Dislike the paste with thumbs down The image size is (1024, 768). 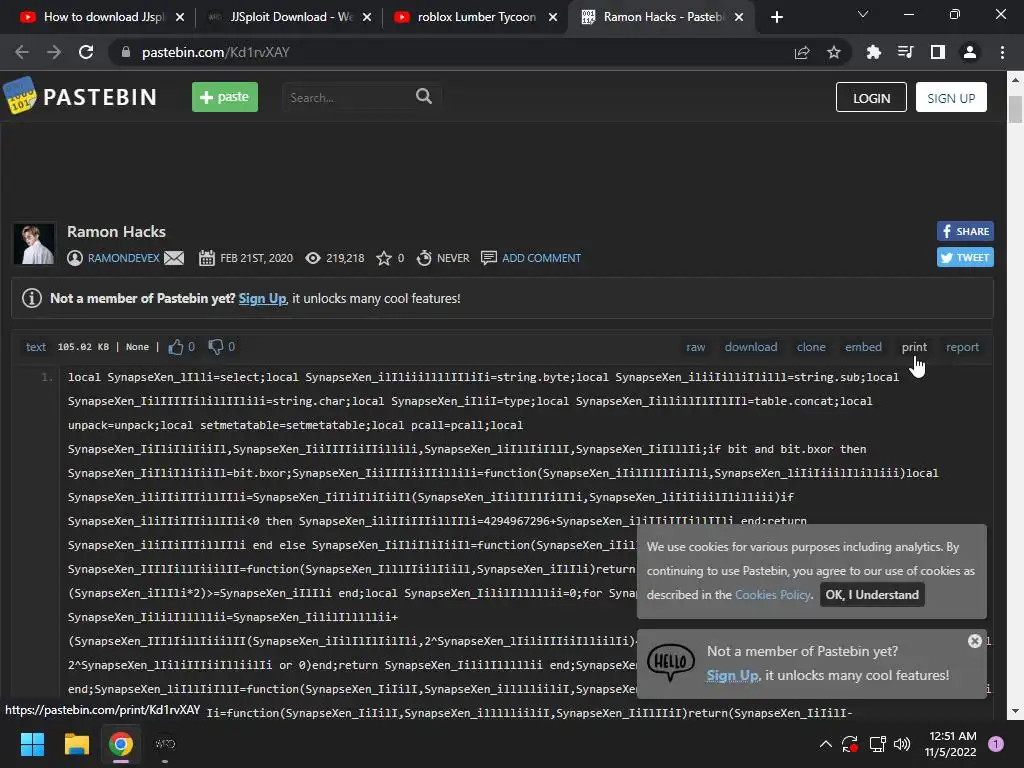click(216, 347)
